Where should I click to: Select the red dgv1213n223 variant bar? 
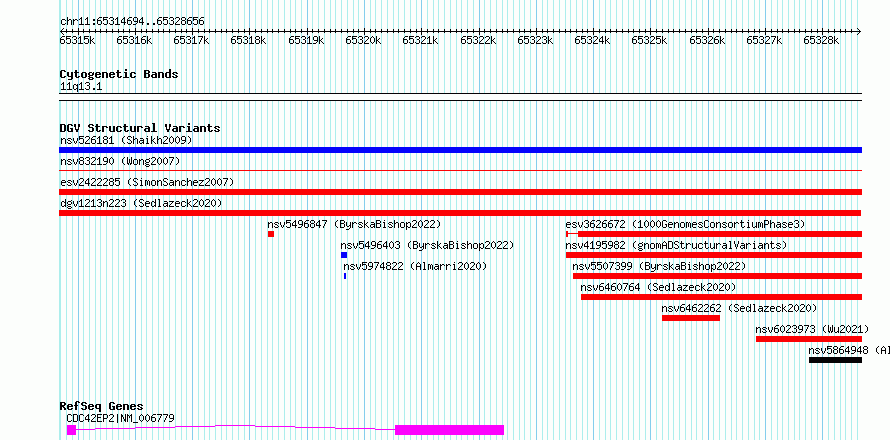pyautogui.click(x=460, y=213)
